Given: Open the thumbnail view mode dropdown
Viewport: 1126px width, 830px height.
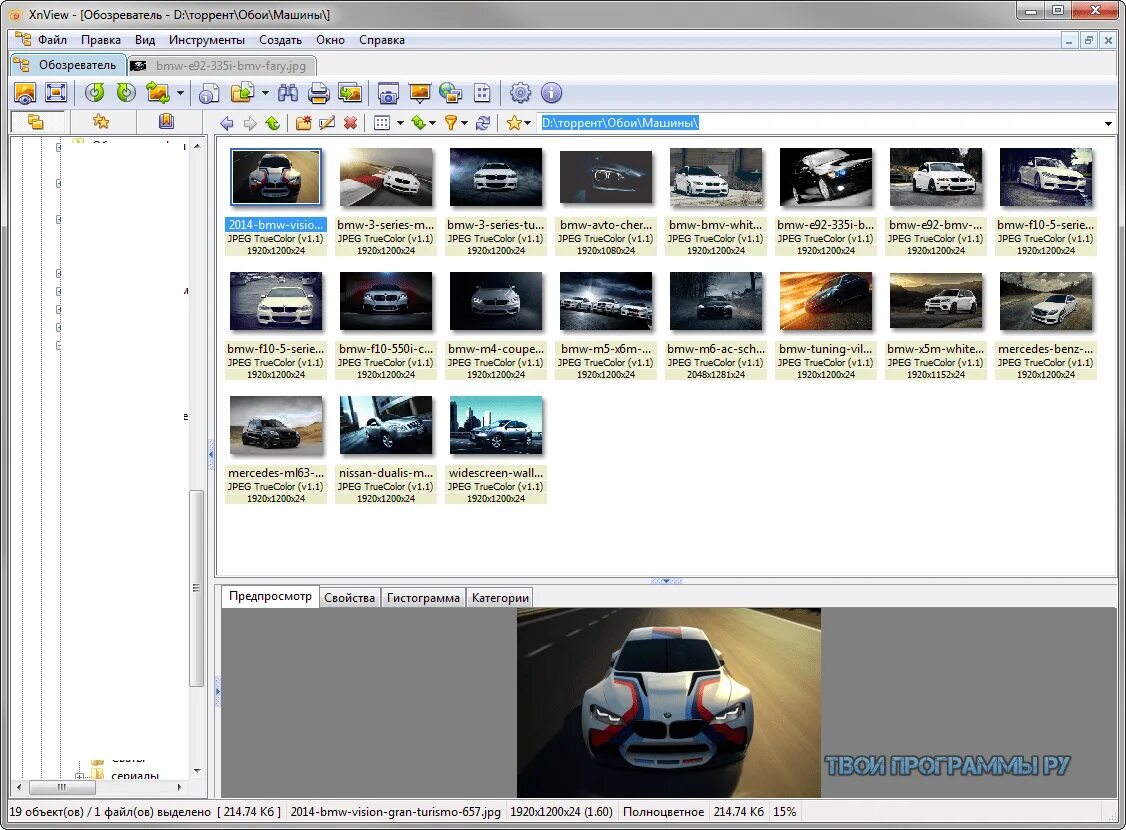Looking at the screenshot, I should (x=400, y=123).
